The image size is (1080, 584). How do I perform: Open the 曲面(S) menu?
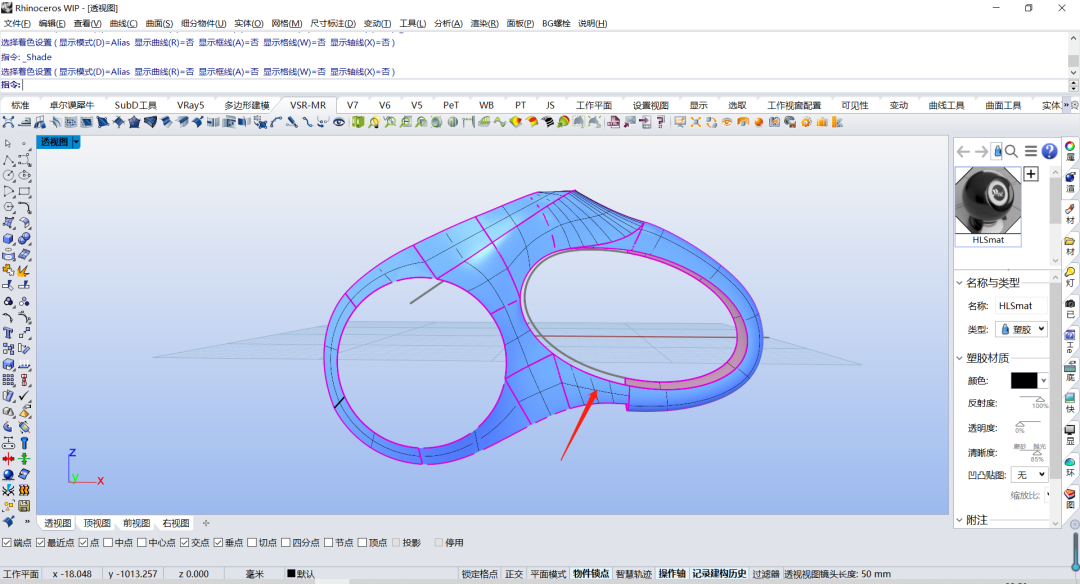point(159,23)
